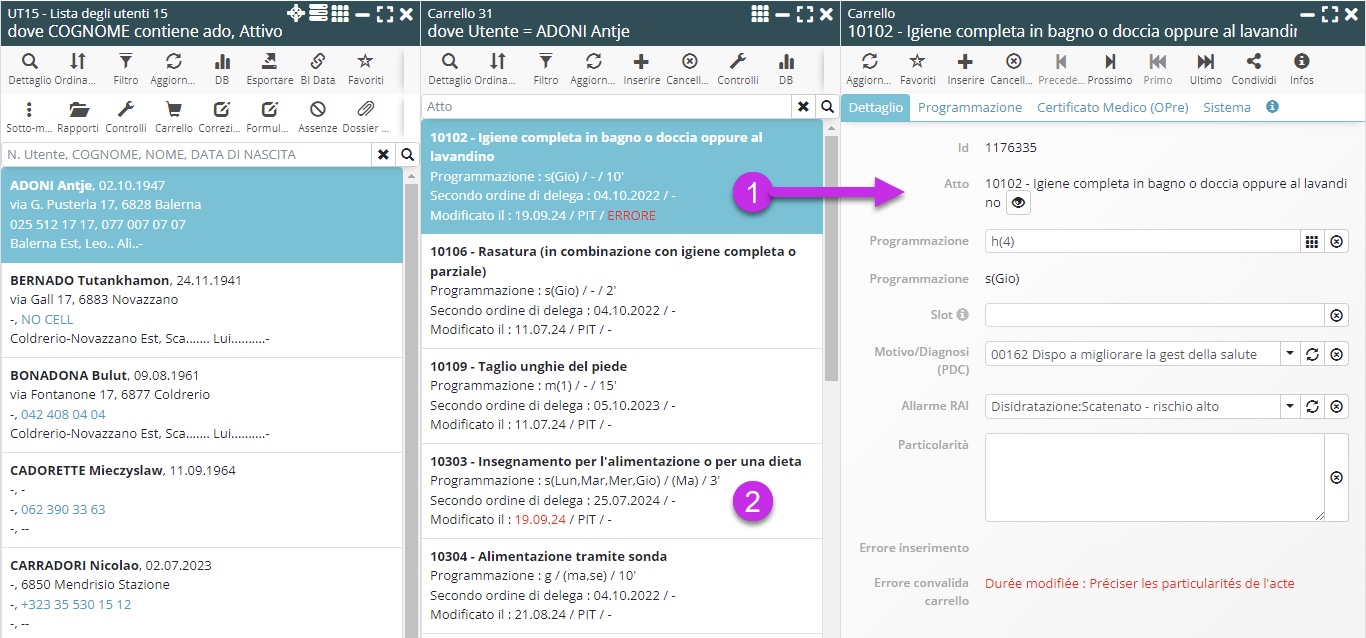Viewport: 1366px width, 638px height.
Task: Open the Programmazione grid picker button
Action: [x=1312, y=241]
